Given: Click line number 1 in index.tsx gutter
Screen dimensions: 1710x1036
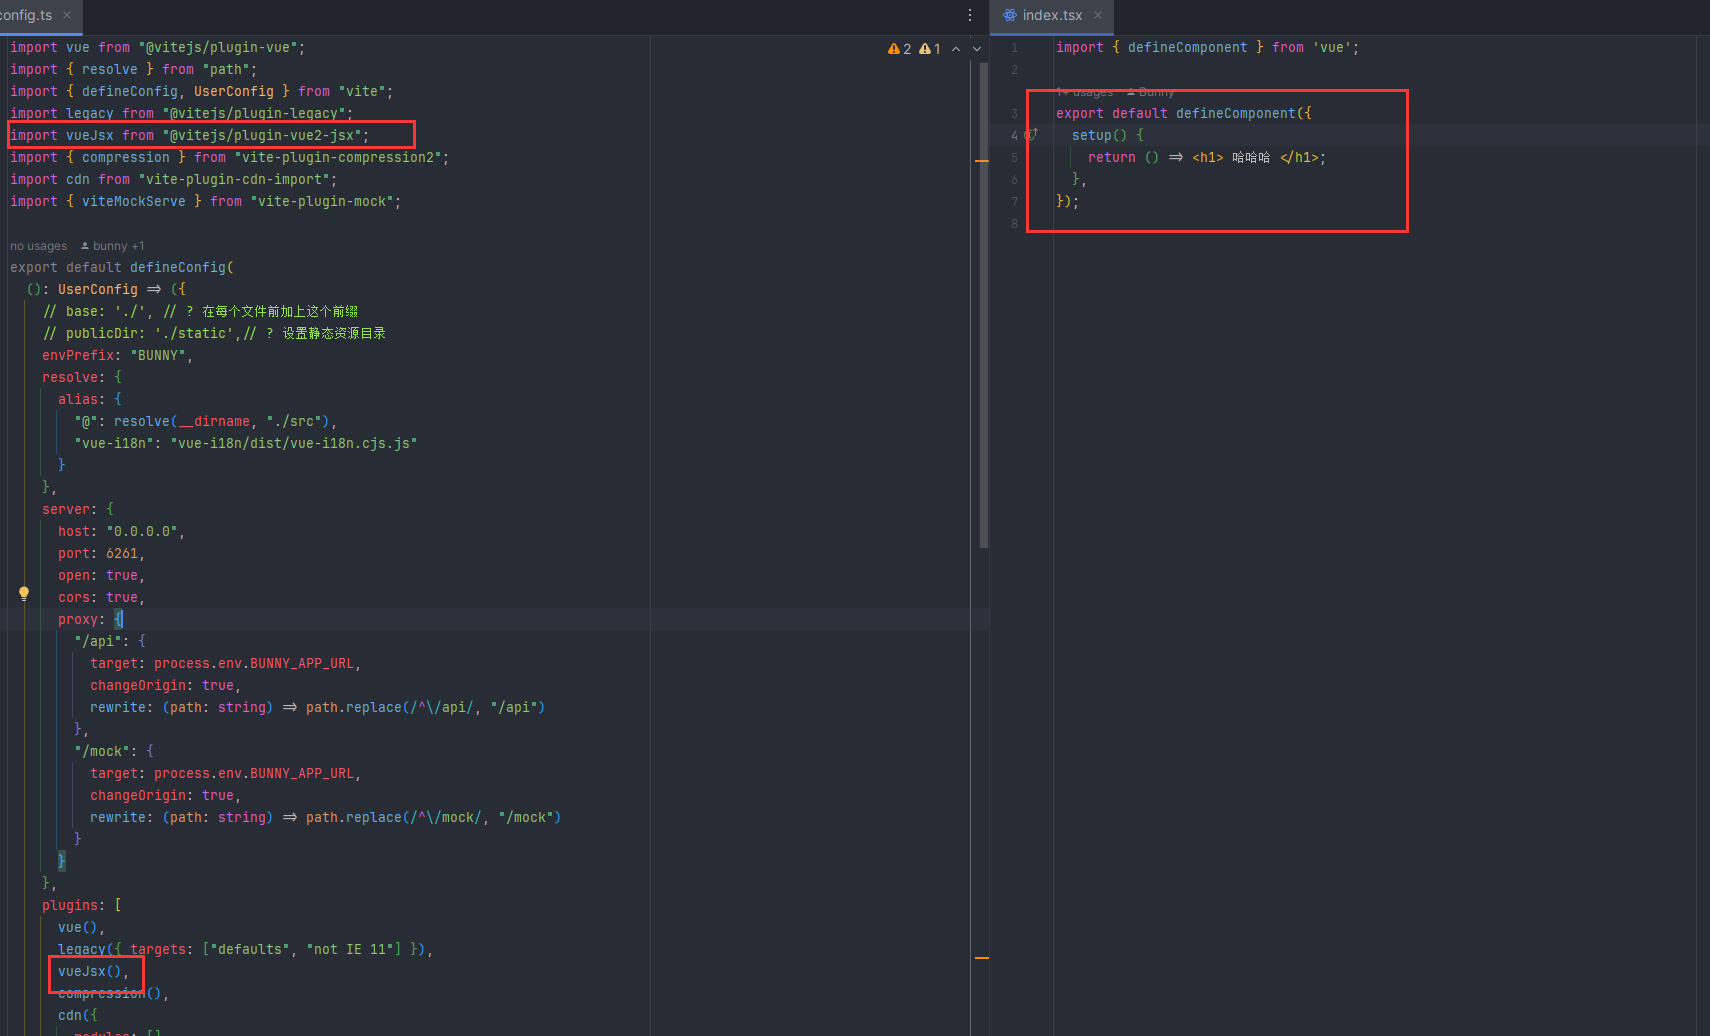Looking at the screenshot, I should click(x=1014, y=48).
